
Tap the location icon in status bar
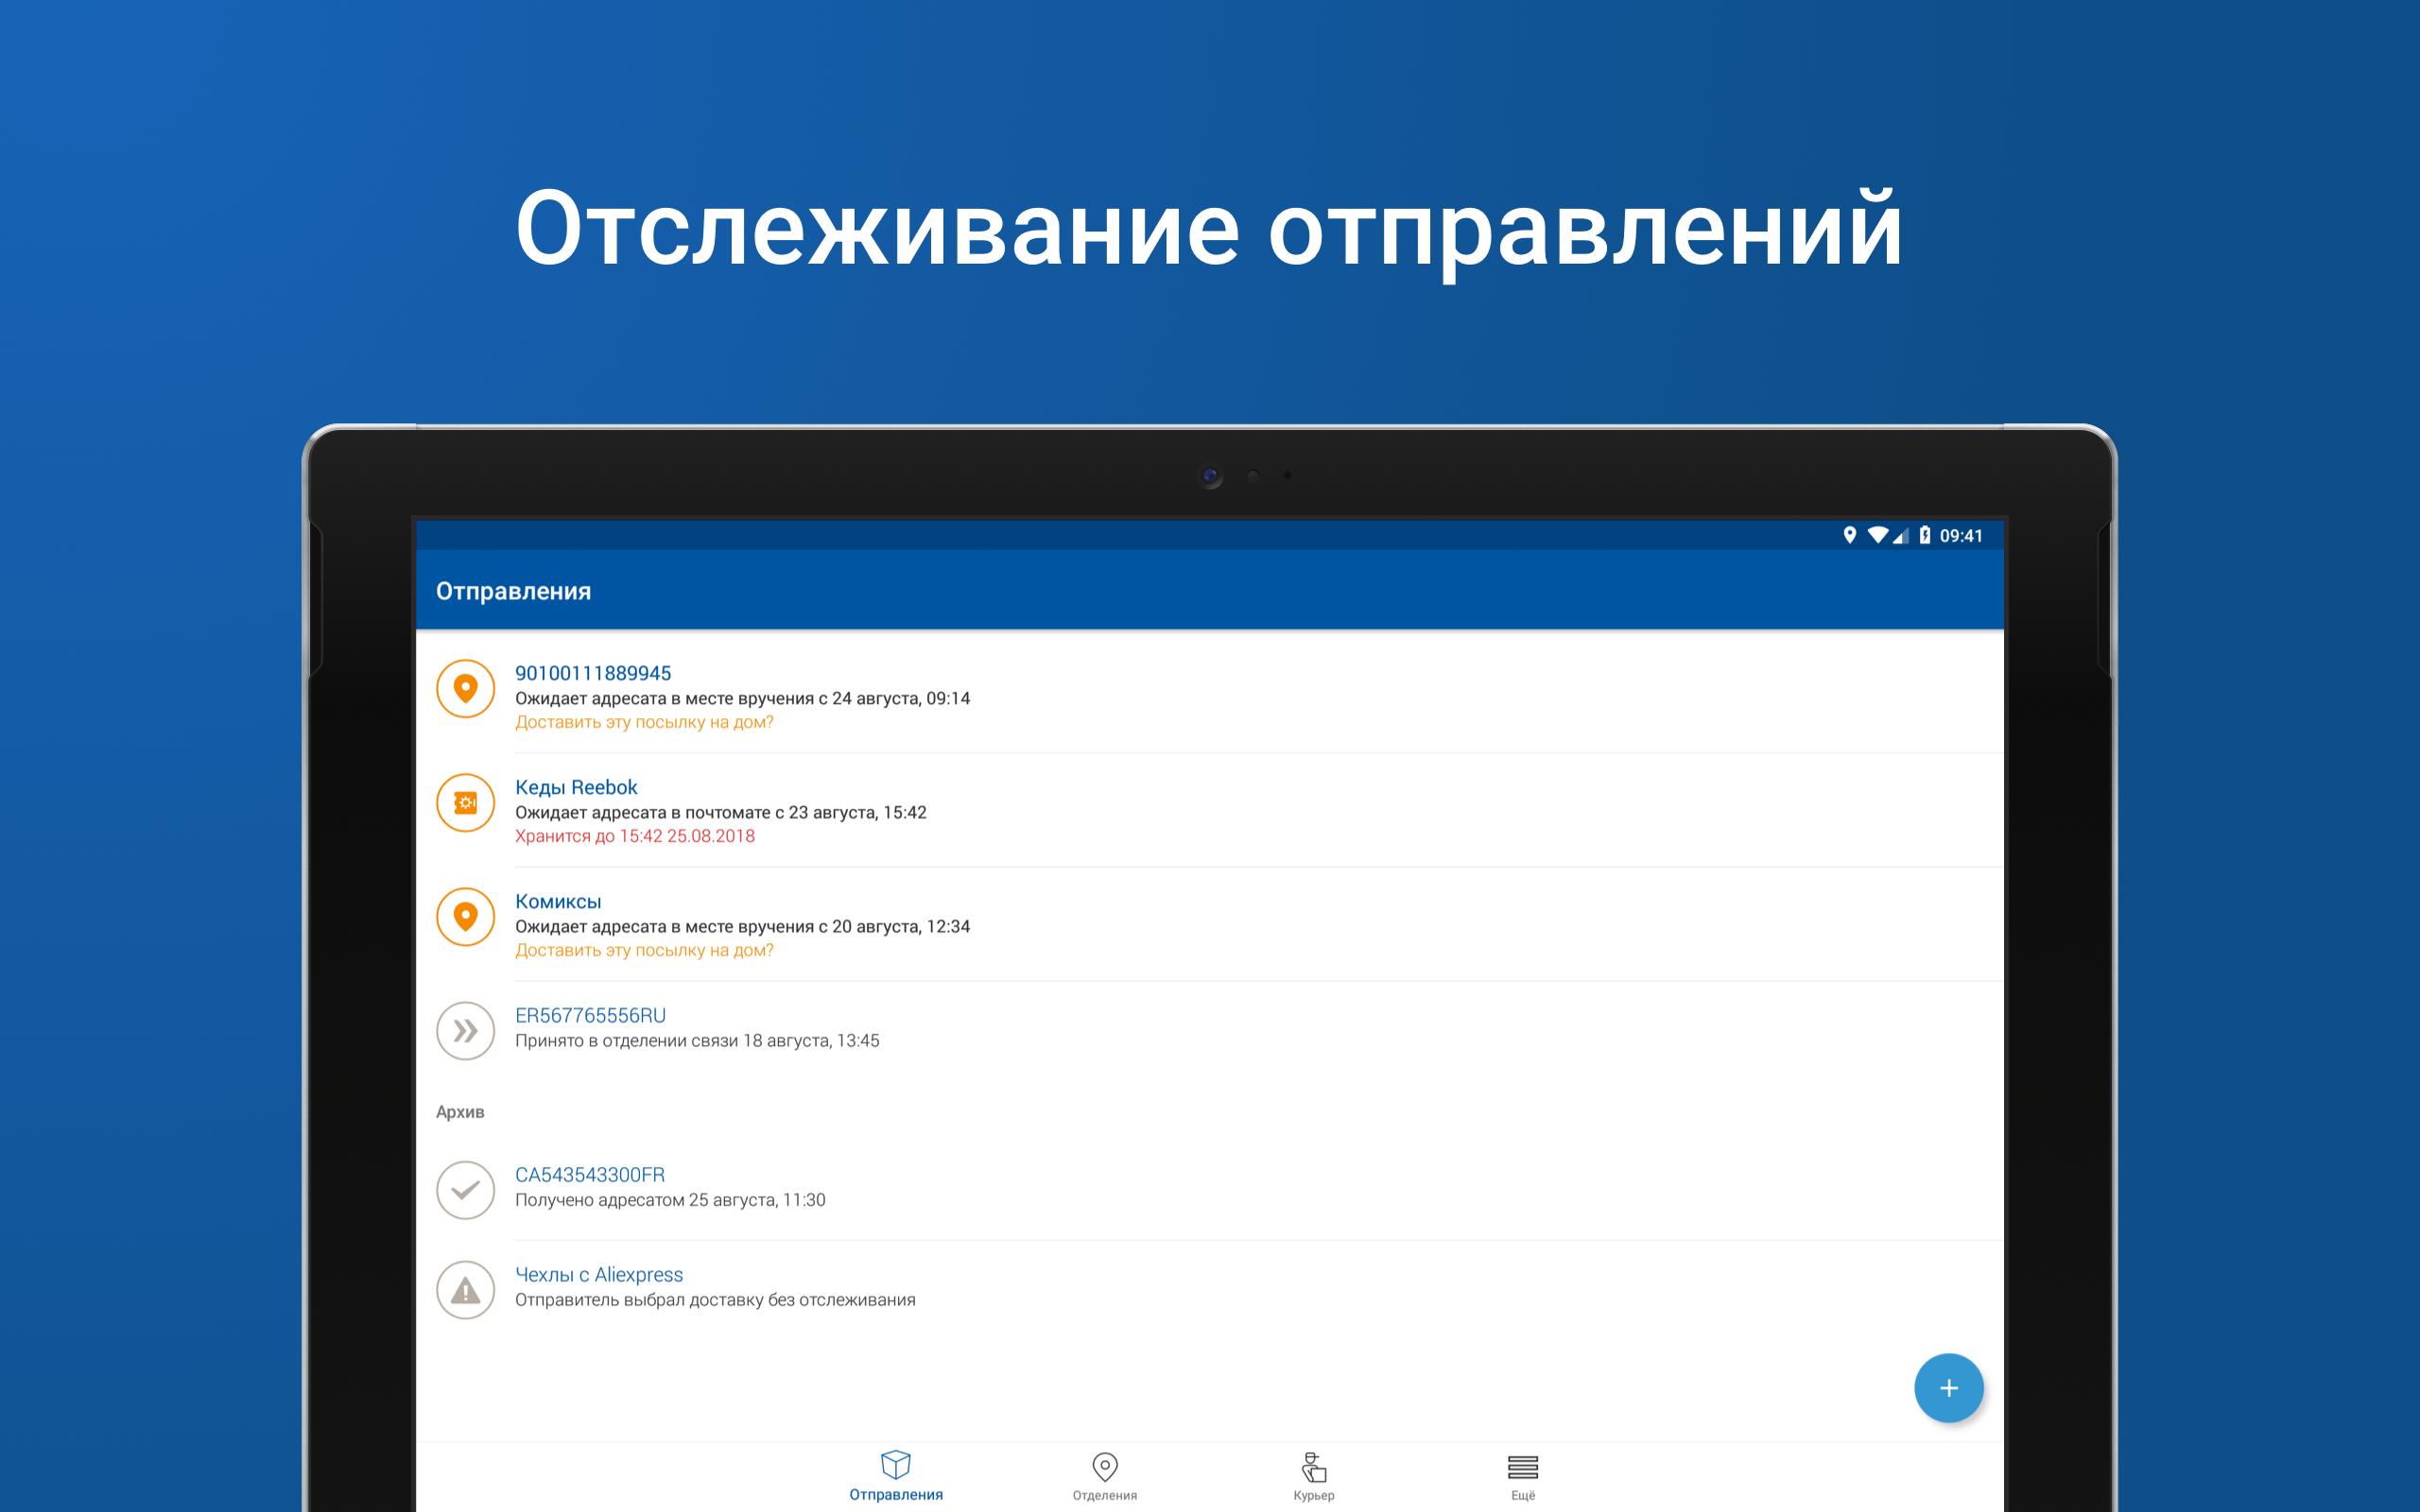1849,535
